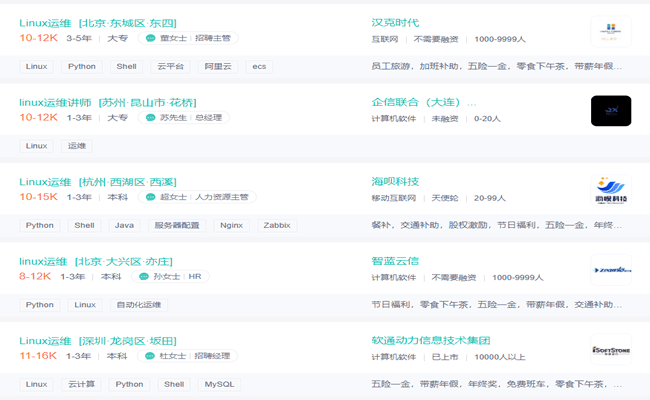Open the 海呗科技 company link
The width and height of the screenshot is (650, 400).
click(x=395, y=182)
